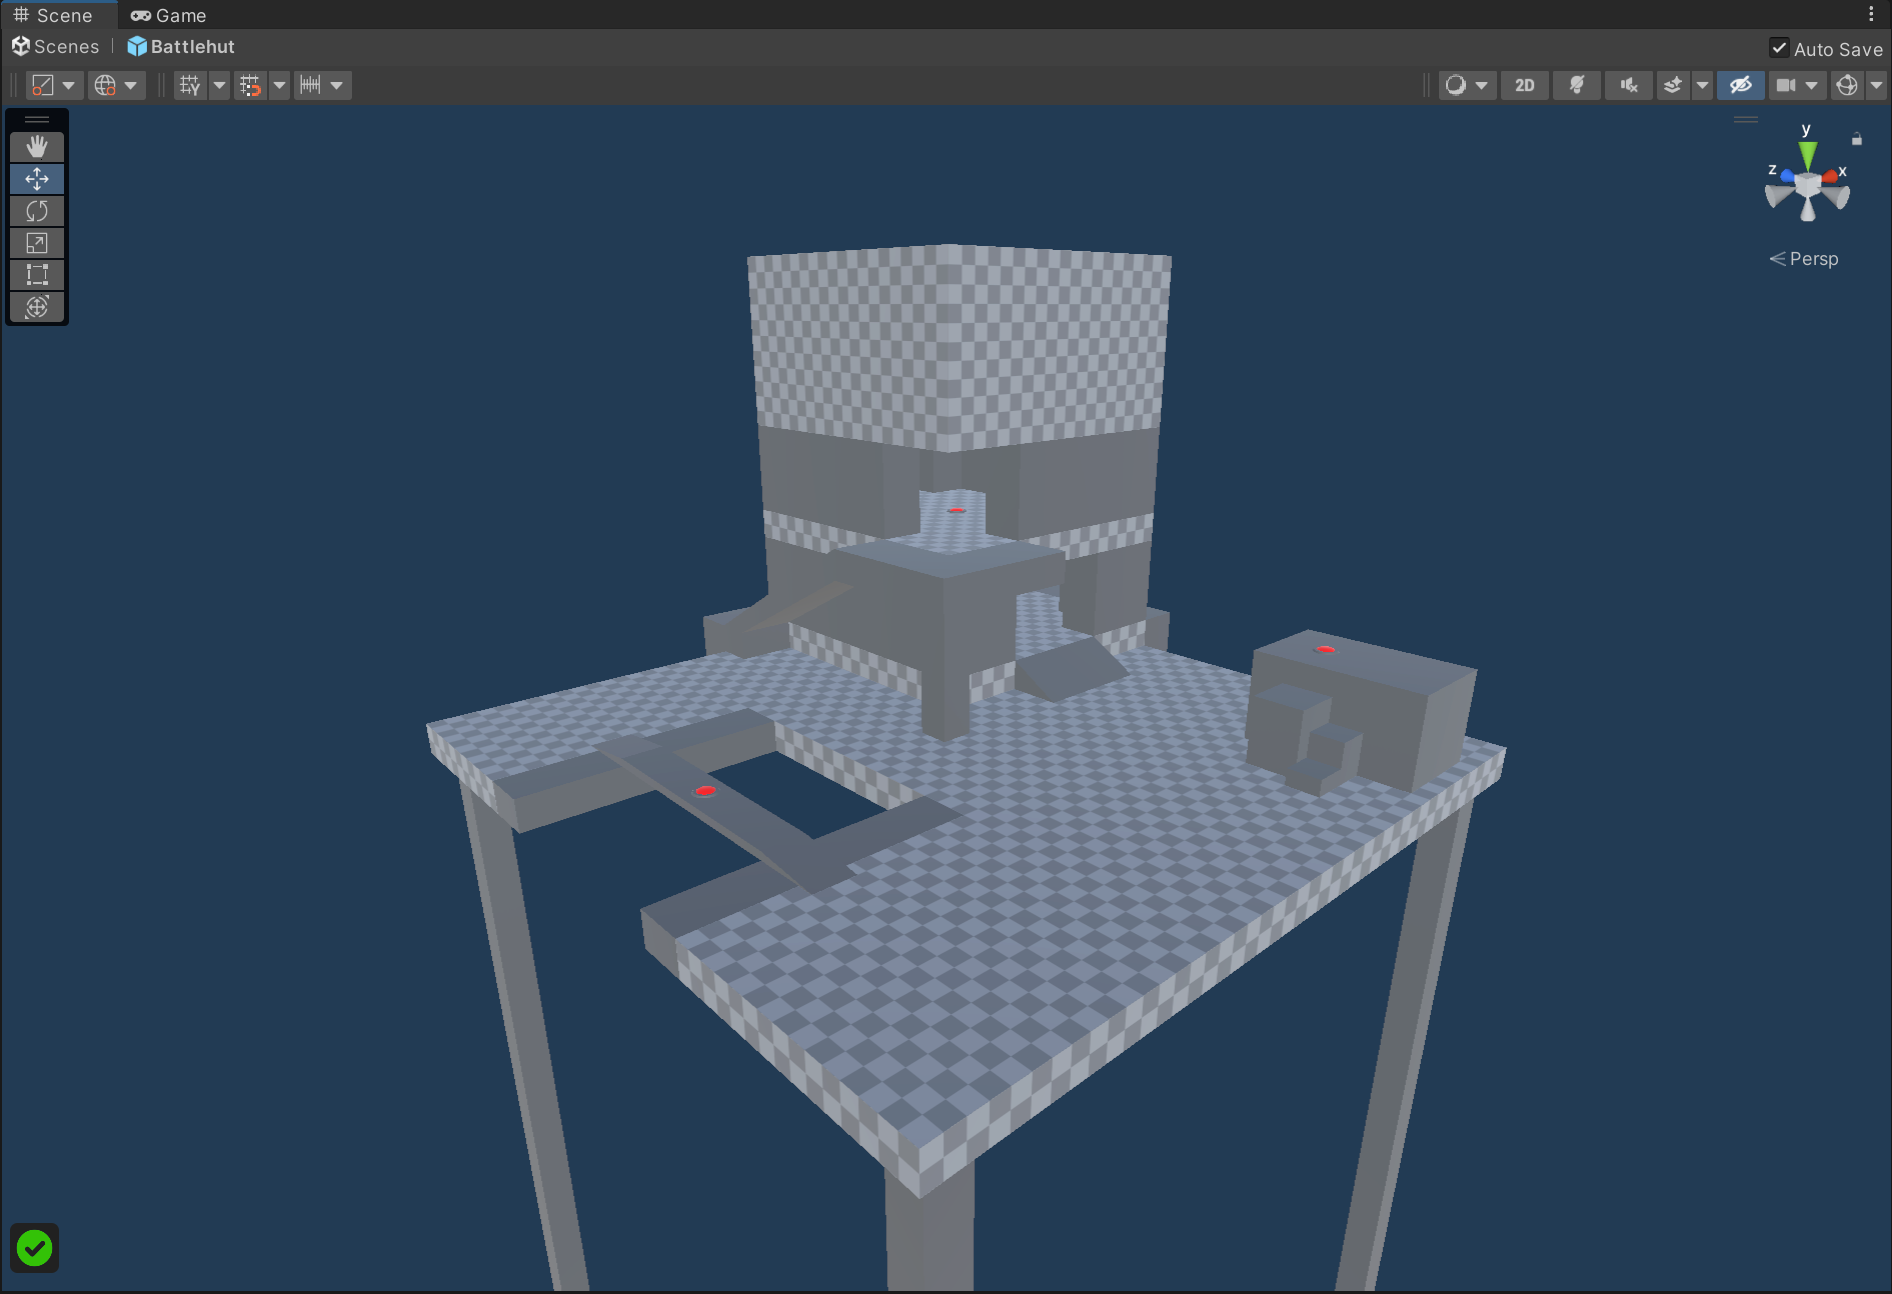This screenshot has height=1294, width=1892.
Task: Expand the gizmos dropdown arrow
Action: 1877,86
